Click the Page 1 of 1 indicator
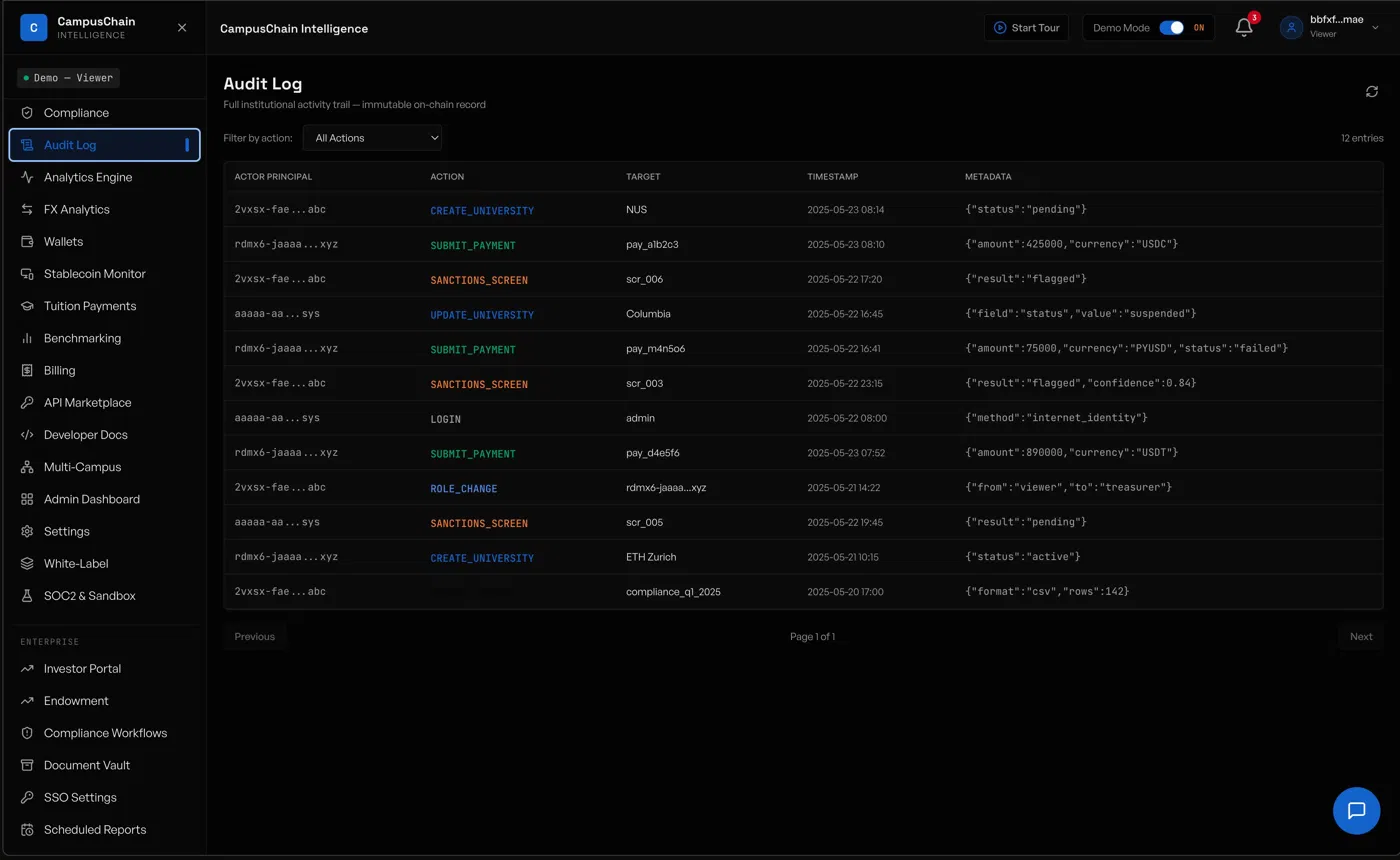The width and height of the screenshot is (1400, 860). (812, 637)
